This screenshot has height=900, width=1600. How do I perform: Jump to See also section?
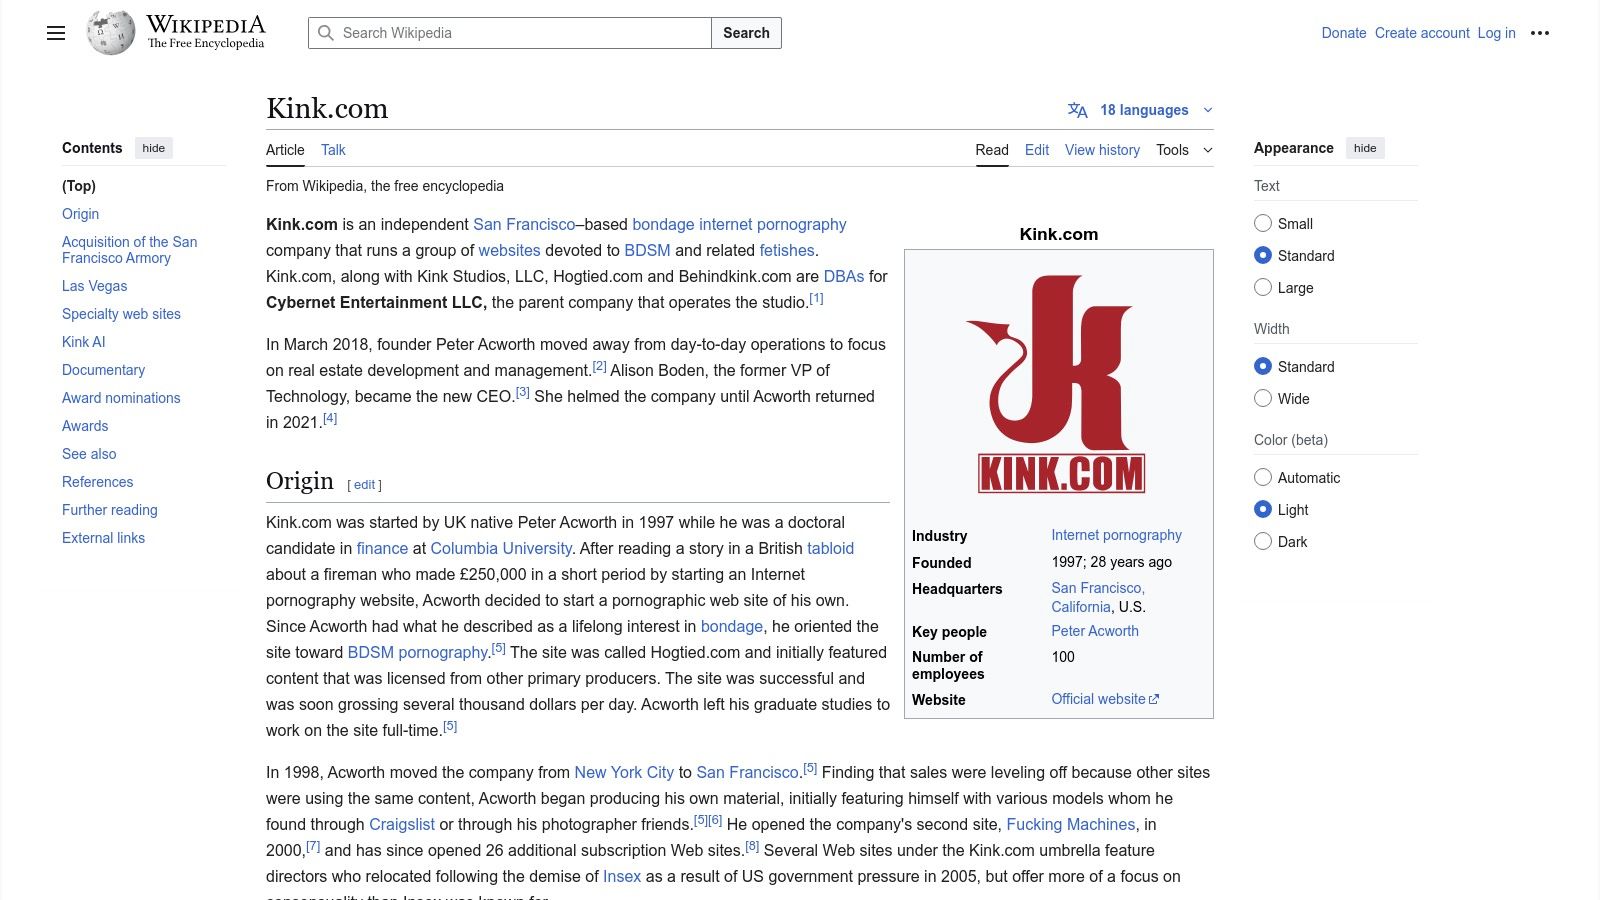[x=89, y=454]
